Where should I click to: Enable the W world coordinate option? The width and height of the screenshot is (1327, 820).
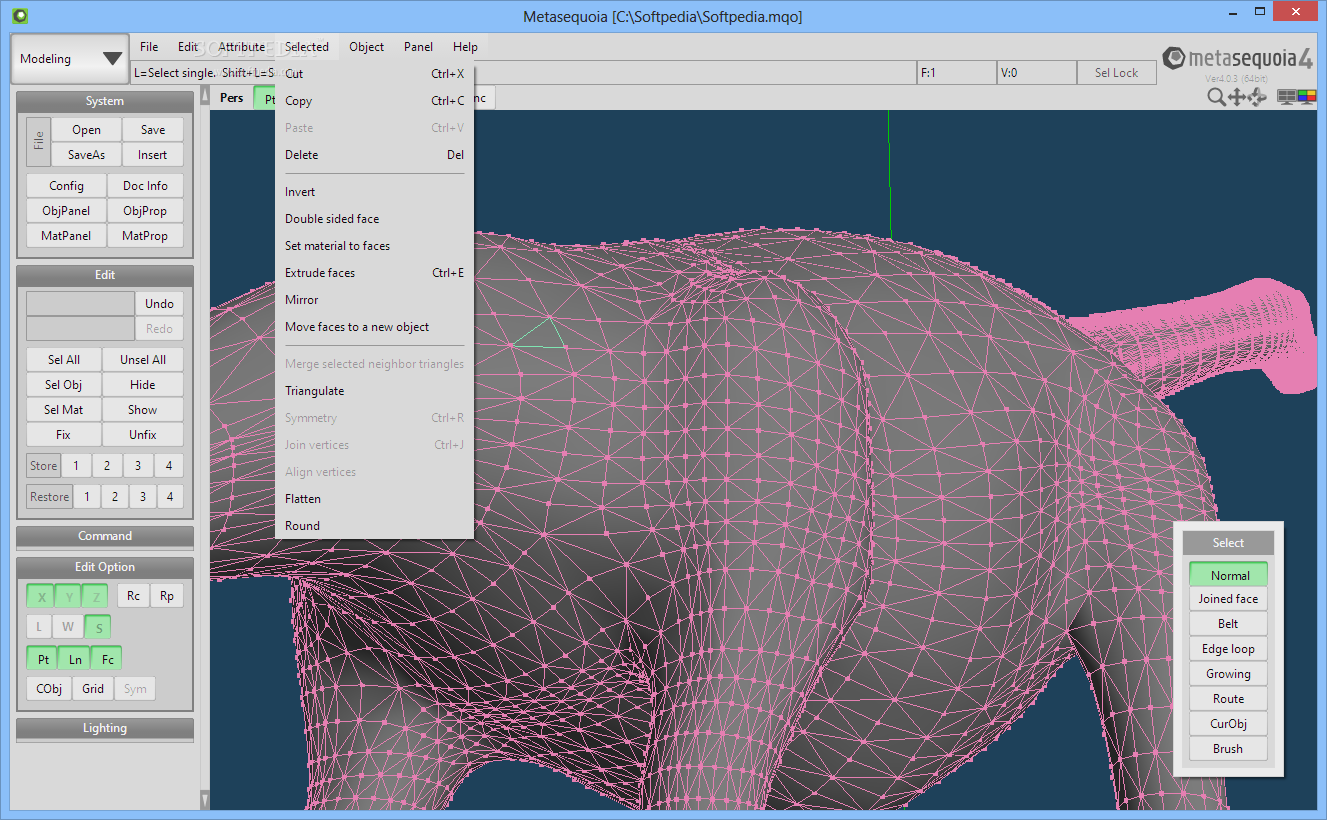coord(68,627)
